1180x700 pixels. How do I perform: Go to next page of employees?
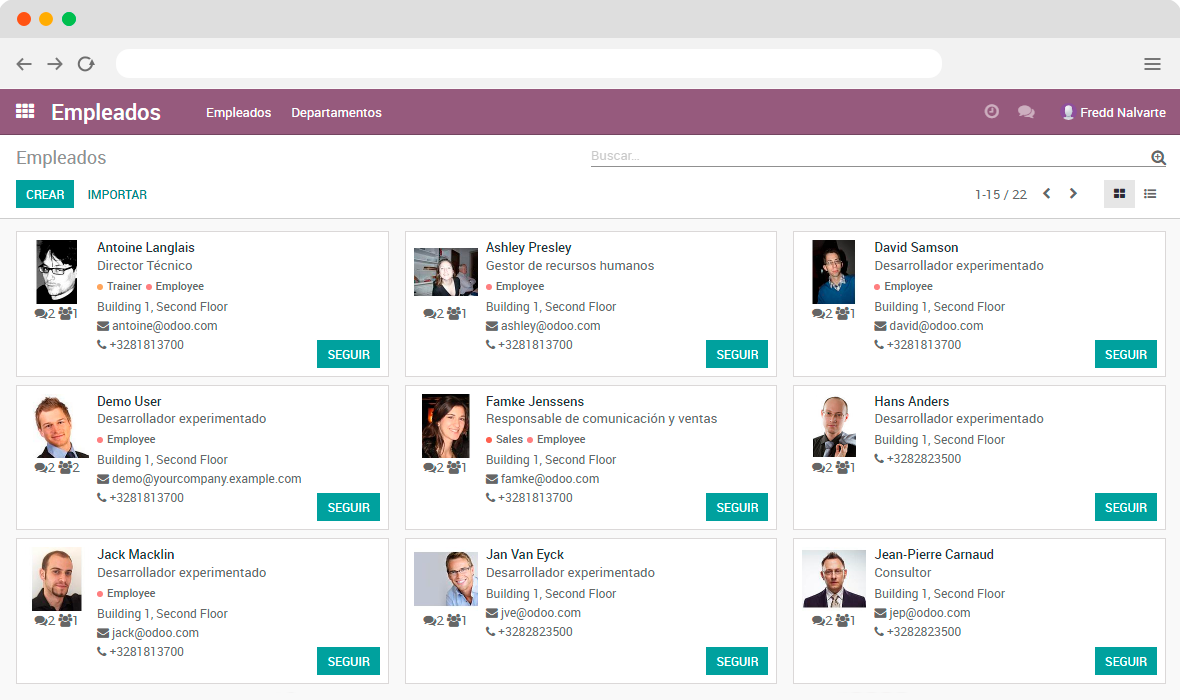(1073, 194)
